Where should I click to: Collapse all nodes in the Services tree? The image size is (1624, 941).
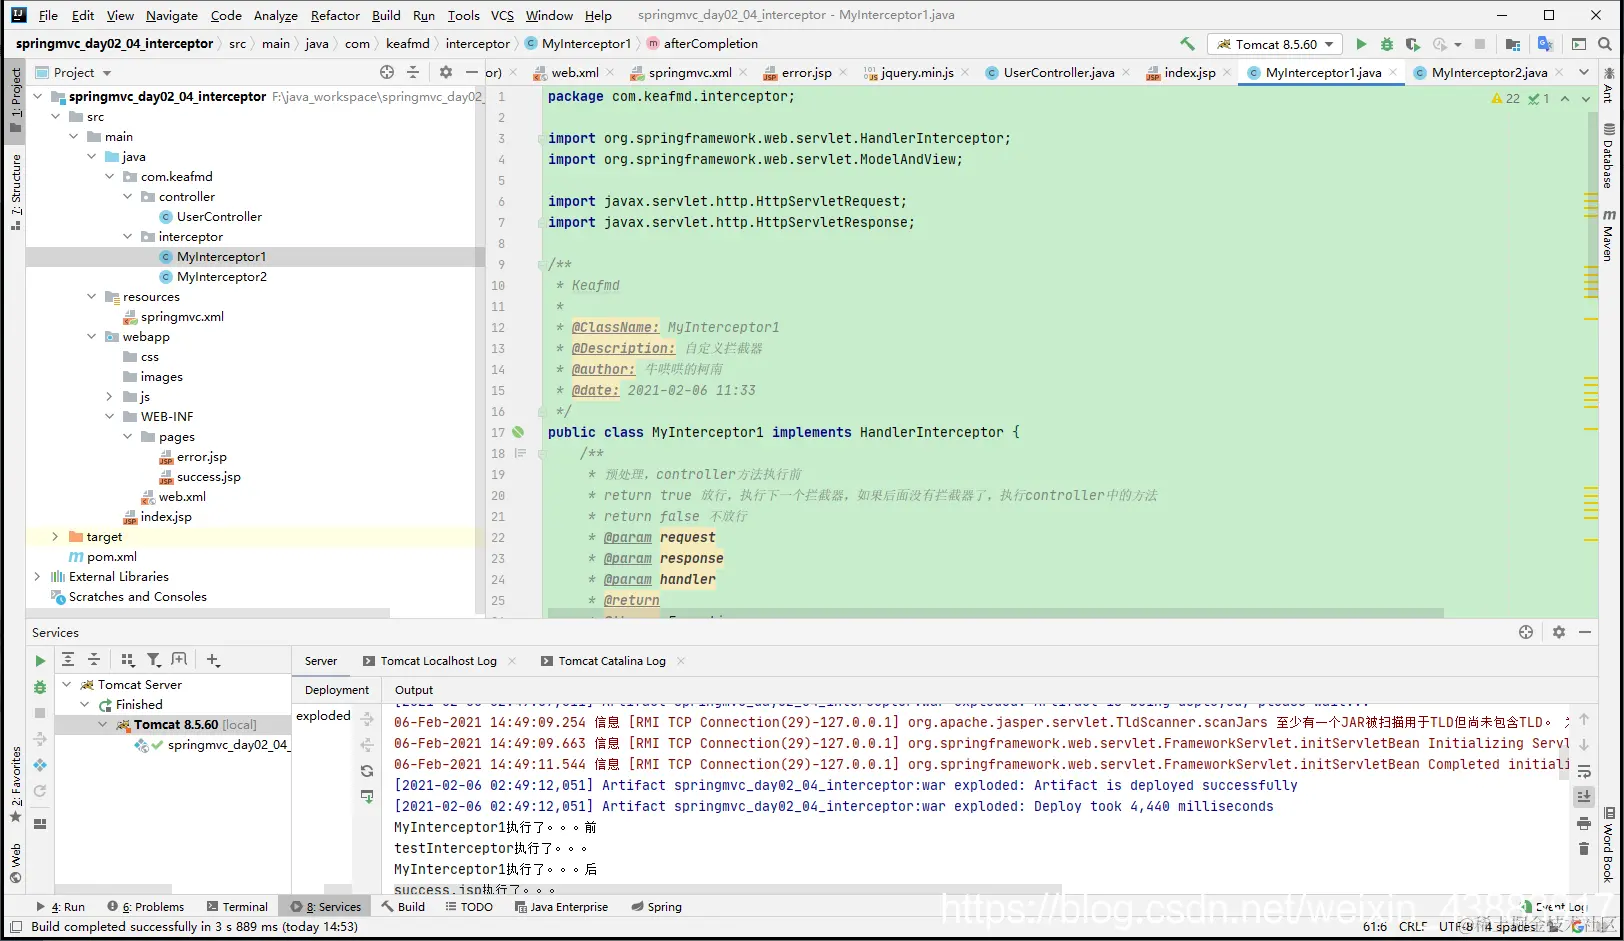(94, 660)
